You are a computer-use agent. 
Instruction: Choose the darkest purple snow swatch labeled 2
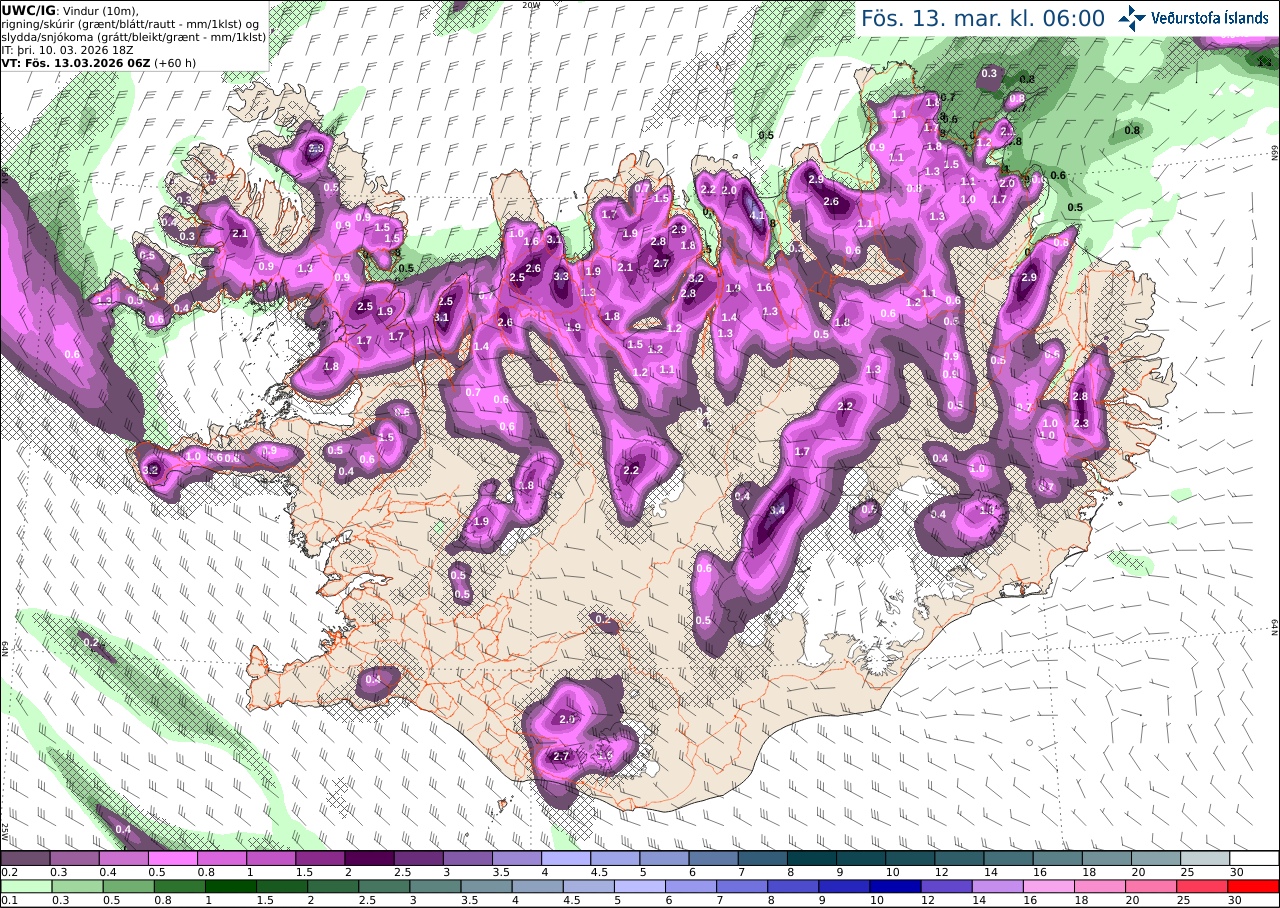tap(369, 858)
